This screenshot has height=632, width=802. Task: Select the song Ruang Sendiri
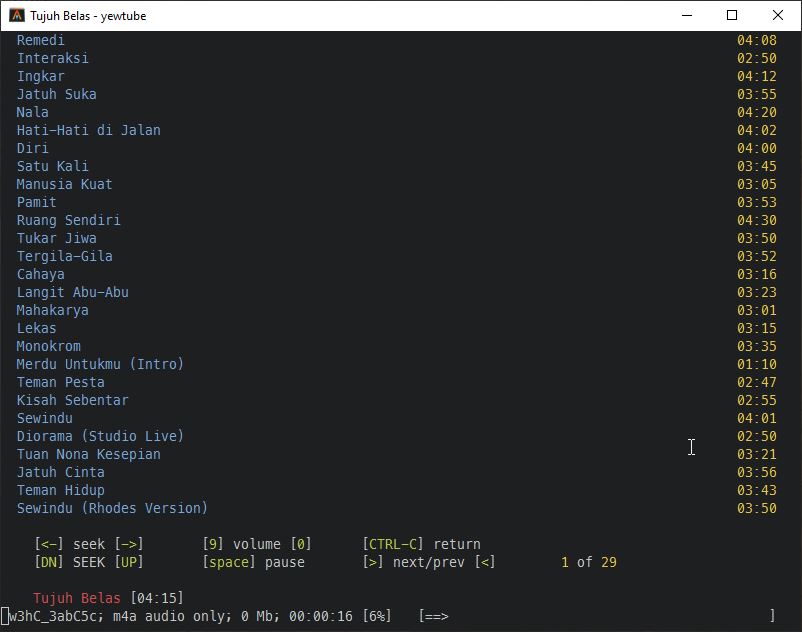[68, 220]
